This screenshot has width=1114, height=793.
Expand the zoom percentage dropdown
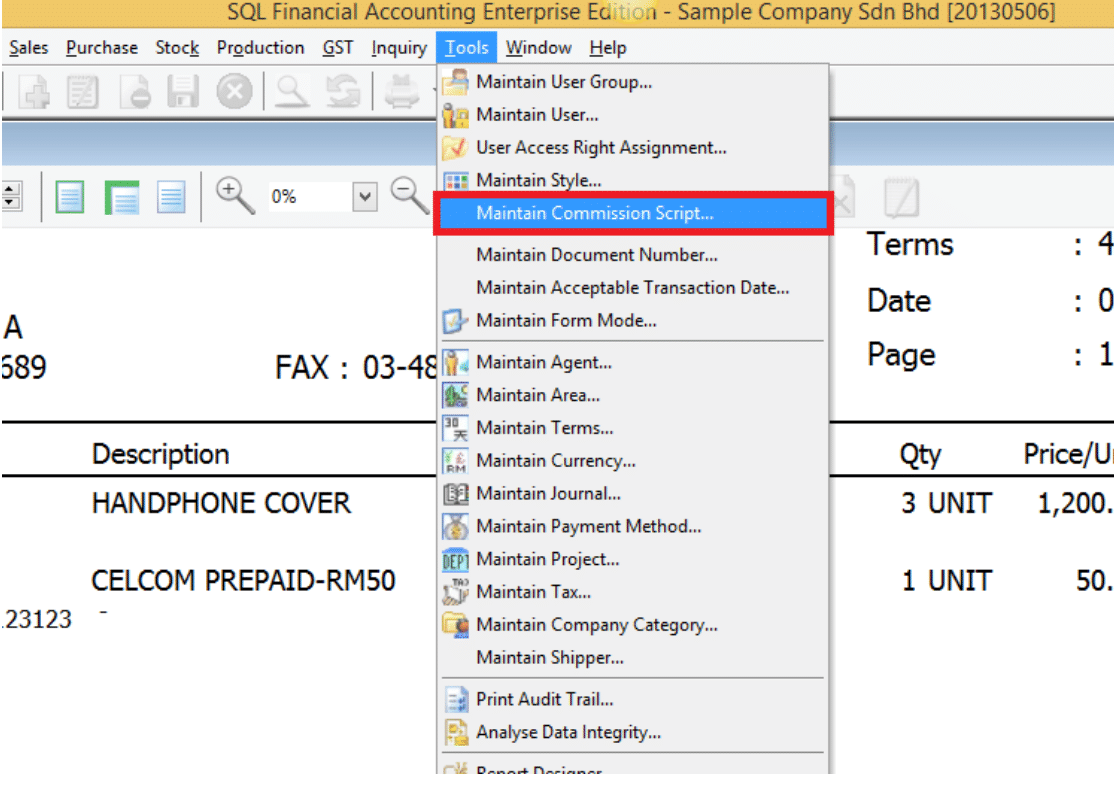366,197
